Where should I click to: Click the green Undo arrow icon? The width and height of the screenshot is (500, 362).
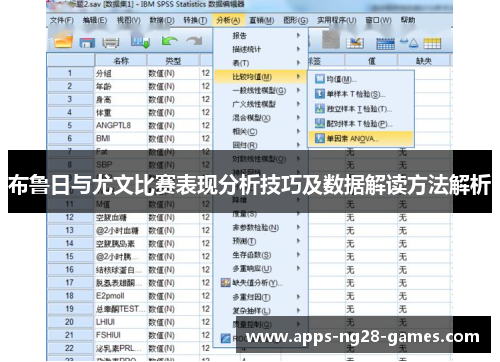(169, 41)
